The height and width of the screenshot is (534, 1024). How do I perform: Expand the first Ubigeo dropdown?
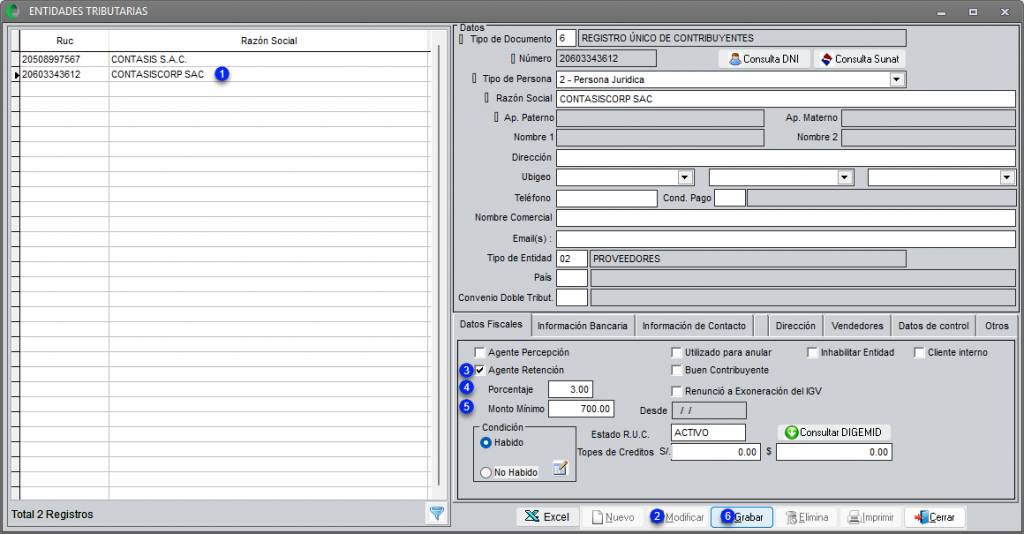click(x=684, y=177)
